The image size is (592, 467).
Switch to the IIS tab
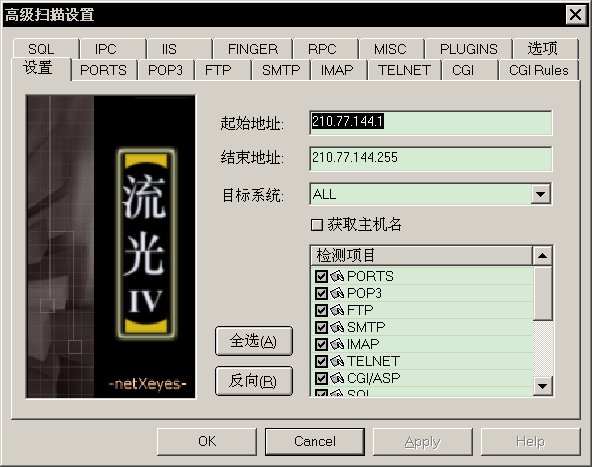pos(180,49)
